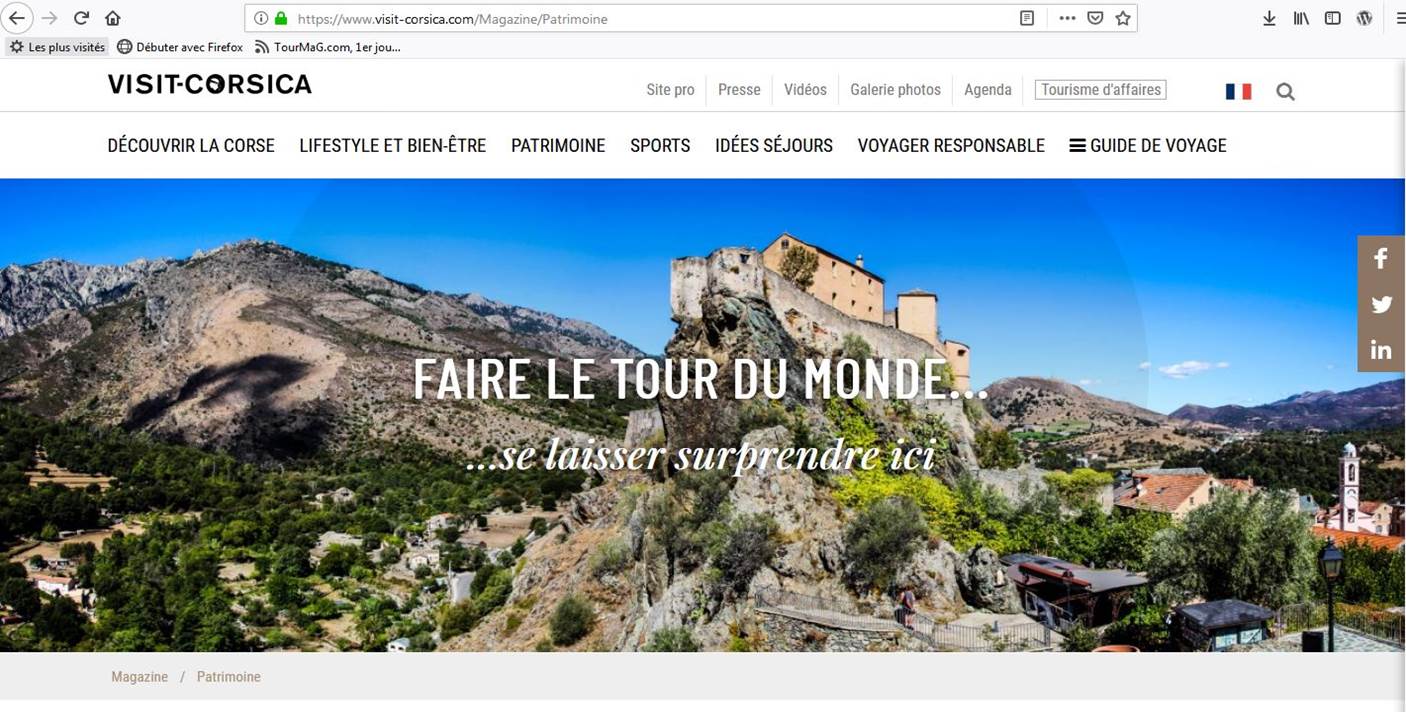1406x712 pixels.
Task: Share the page via Facebook icon
Action: 1381,259
